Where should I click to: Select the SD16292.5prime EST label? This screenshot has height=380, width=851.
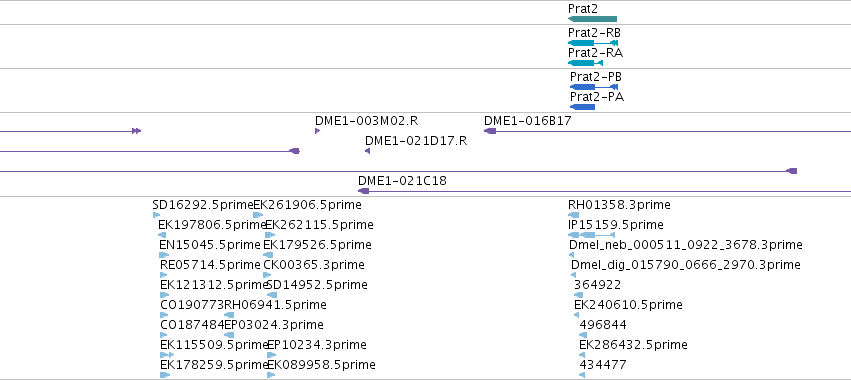click(x=203, y=205)
